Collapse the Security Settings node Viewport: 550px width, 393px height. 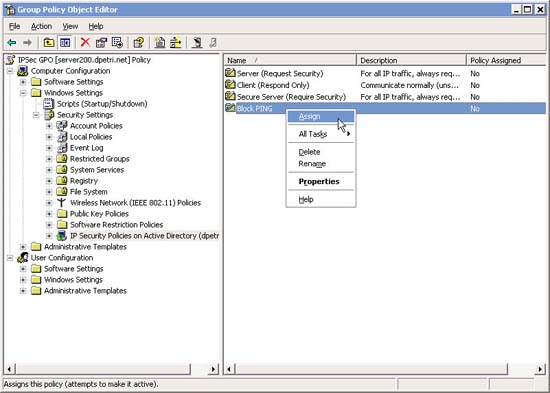[36, 115]
